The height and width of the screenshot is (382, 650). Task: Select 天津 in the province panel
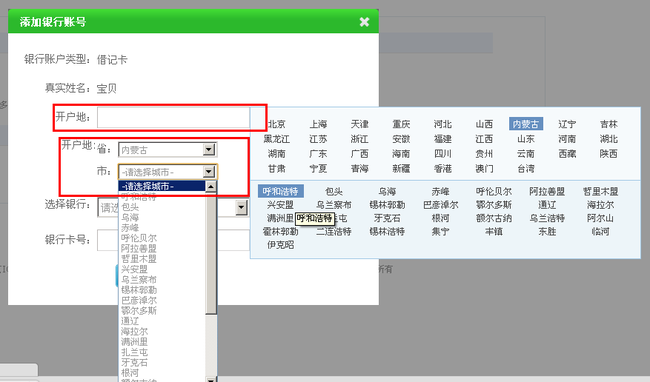(359, 124)
